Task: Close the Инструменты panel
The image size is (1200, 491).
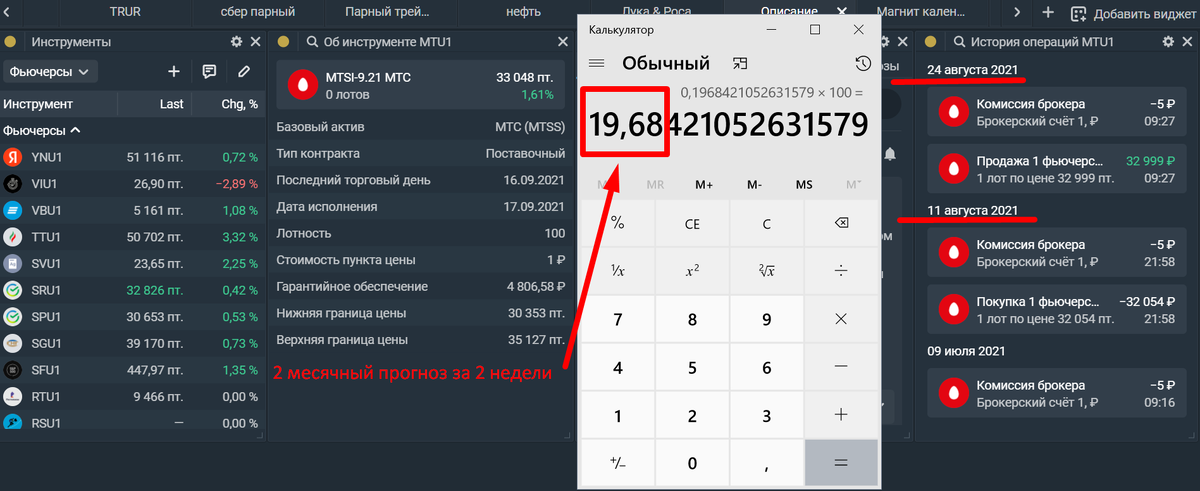Action: point(256,42)
